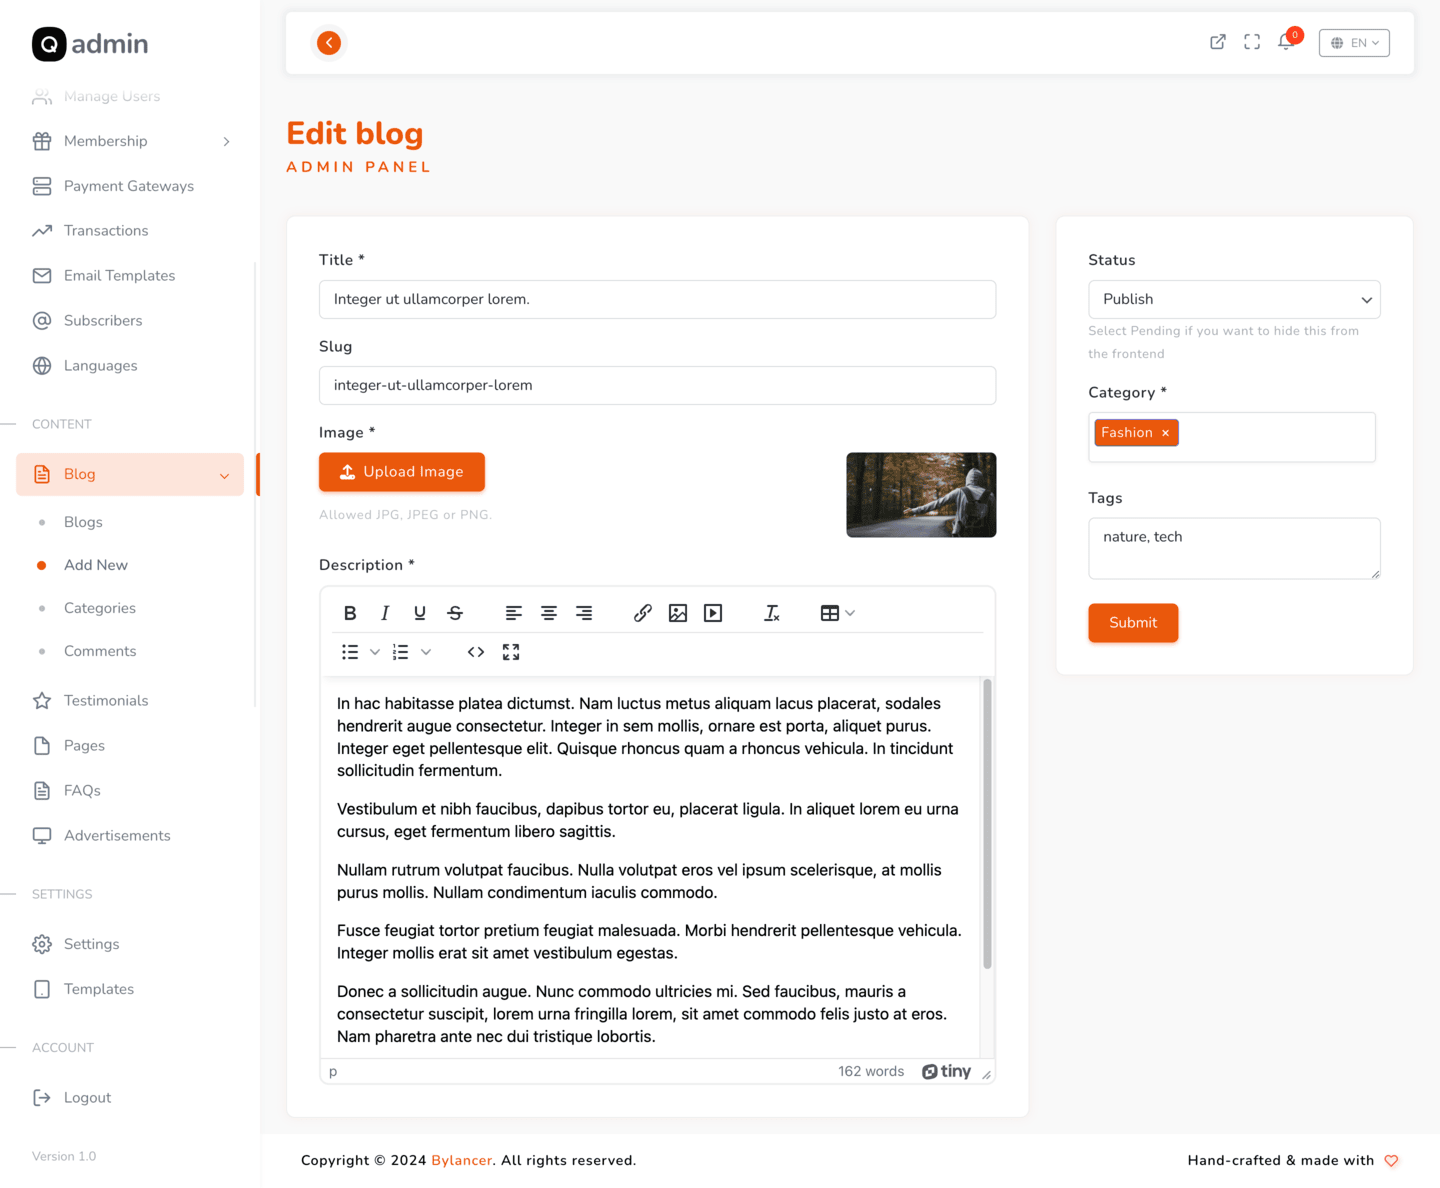The image size is (1440, 1188).
Task: Open the EN language selector
Action: [1354, 43]
